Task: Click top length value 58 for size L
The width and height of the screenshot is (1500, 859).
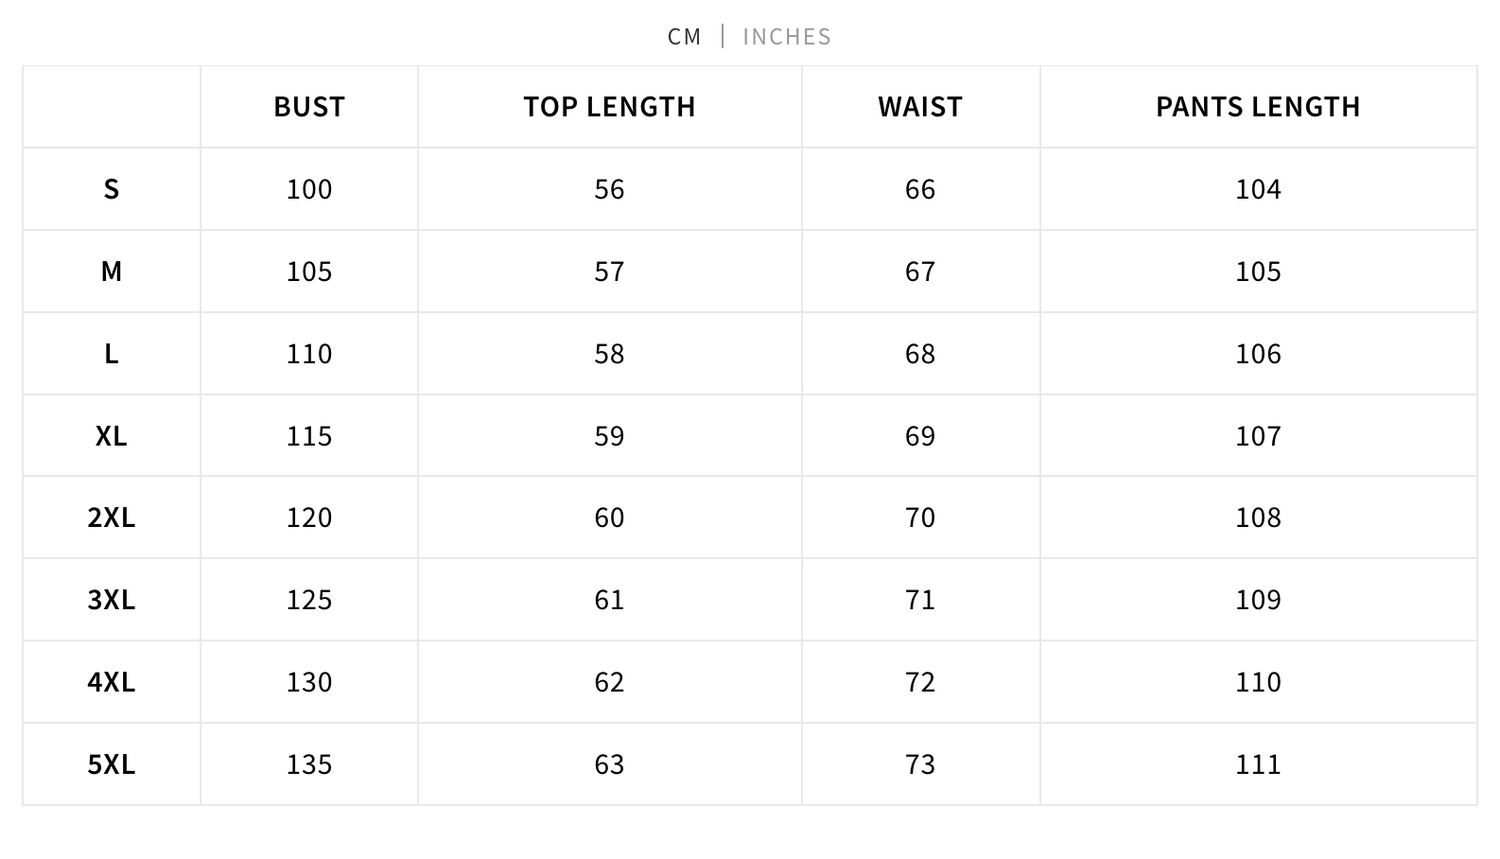Action: 609,353
